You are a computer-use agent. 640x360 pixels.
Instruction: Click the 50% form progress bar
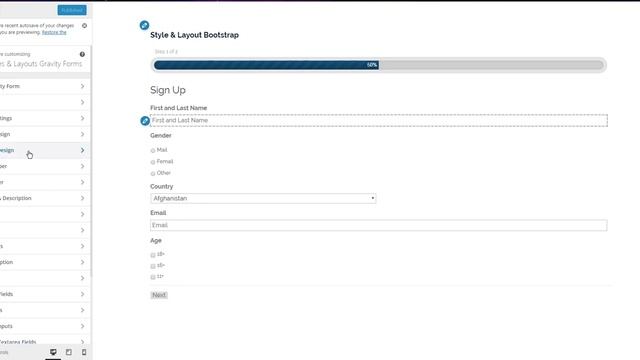(379, 65)
